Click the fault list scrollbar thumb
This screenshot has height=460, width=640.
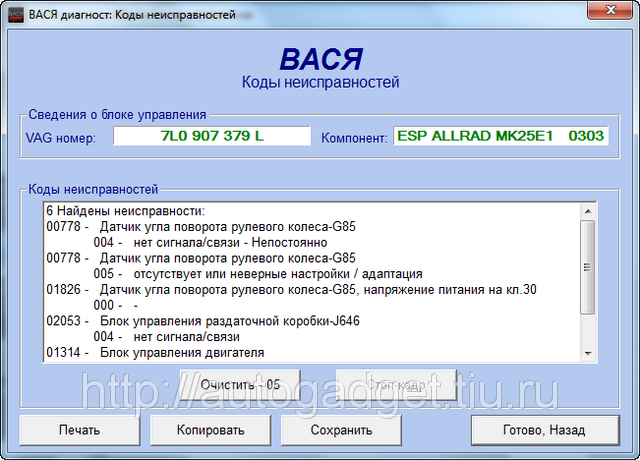pos(588,267)
